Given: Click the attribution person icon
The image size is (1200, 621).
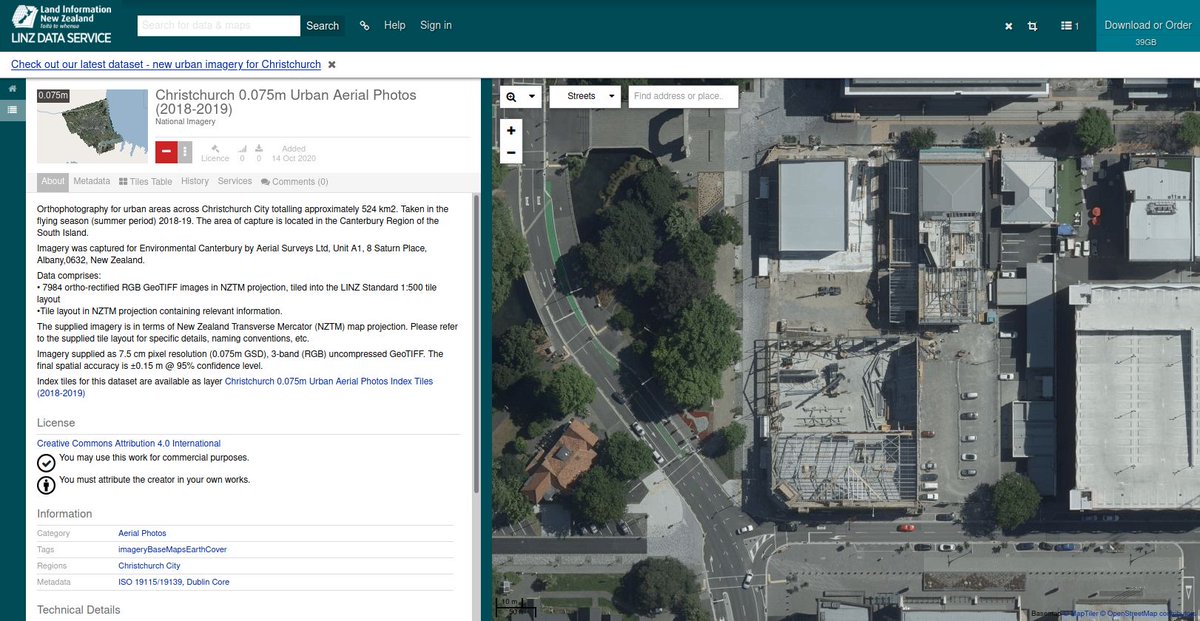Looking at the screenshot, I should pyautogui.click(x=46, y=485).
